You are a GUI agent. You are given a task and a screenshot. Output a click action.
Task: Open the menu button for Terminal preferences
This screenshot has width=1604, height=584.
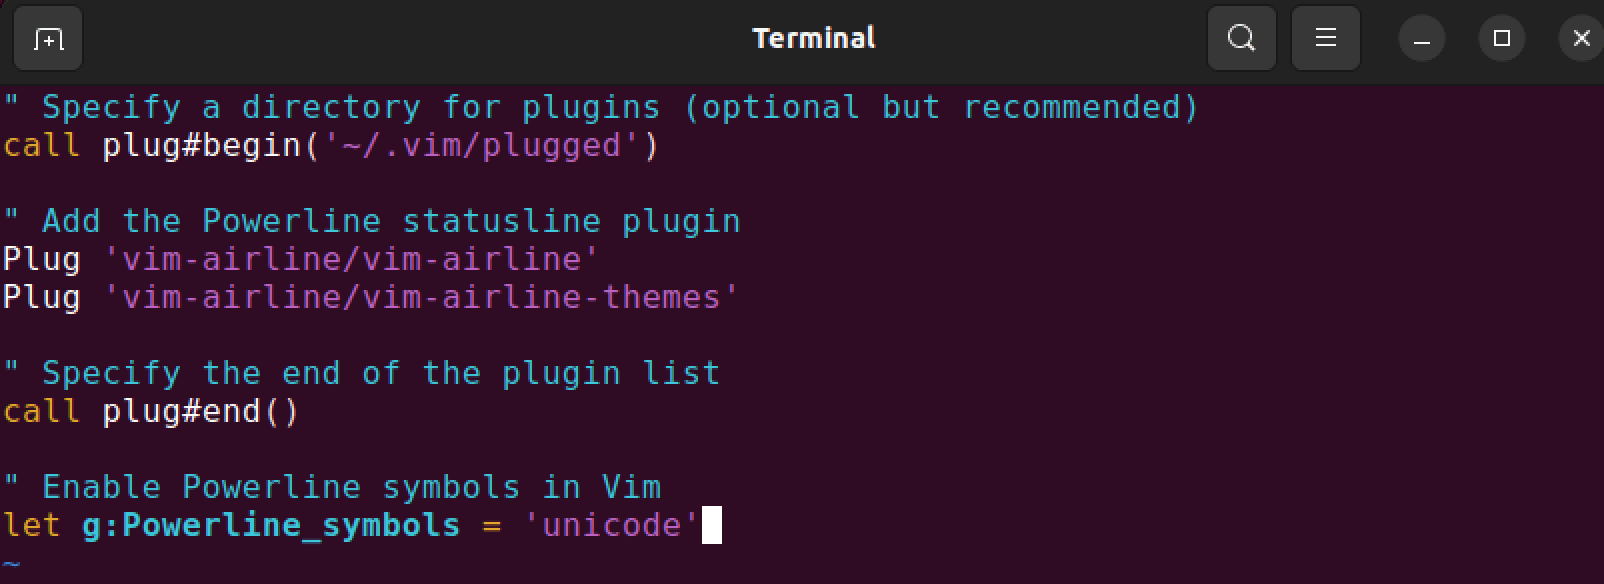(1325, 38)
